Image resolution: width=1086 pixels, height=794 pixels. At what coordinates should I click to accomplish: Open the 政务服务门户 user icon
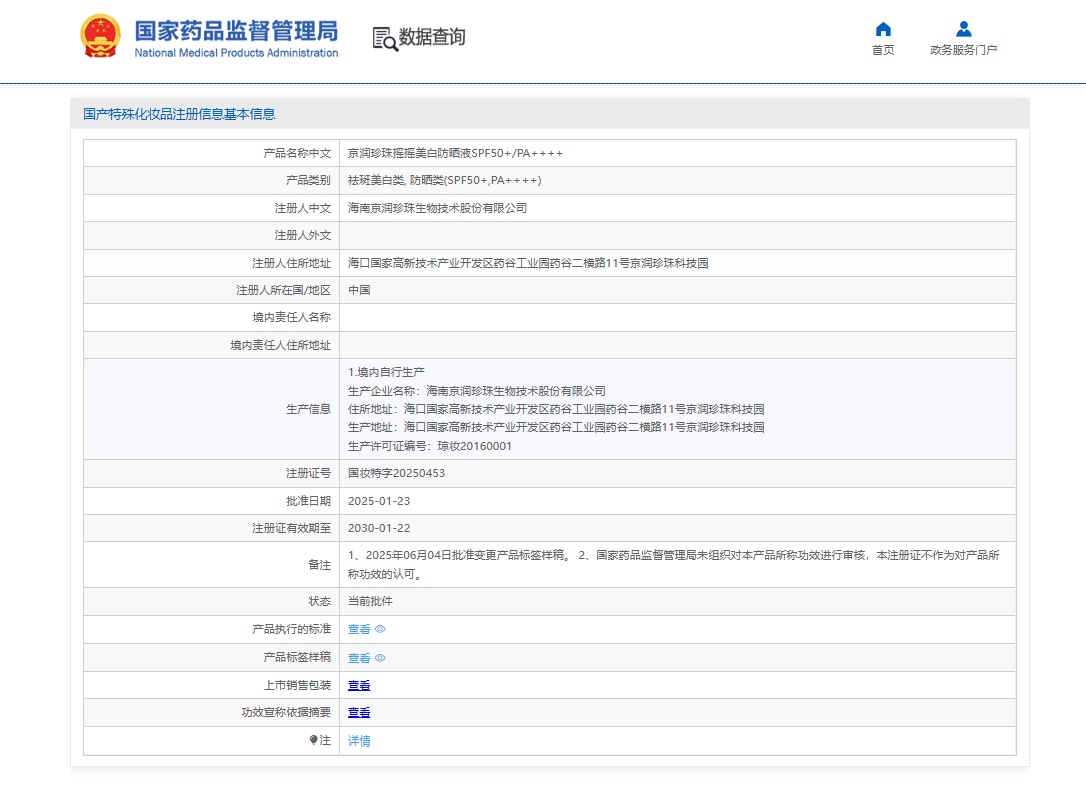point(963,29)
